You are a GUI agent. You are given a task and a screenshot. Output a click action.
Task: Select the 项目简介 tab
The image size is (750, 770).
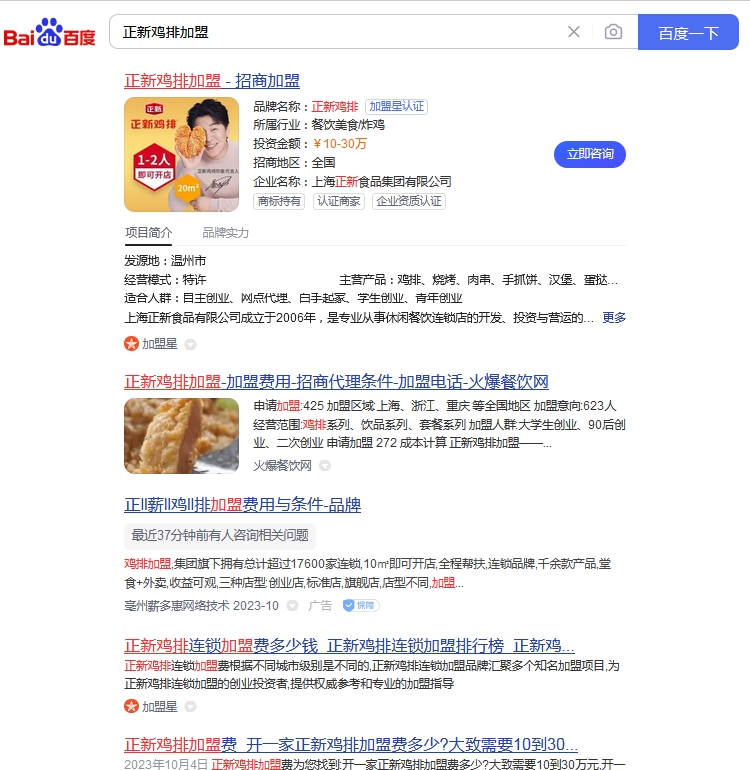pyautogui.click(x=148, y=233)
